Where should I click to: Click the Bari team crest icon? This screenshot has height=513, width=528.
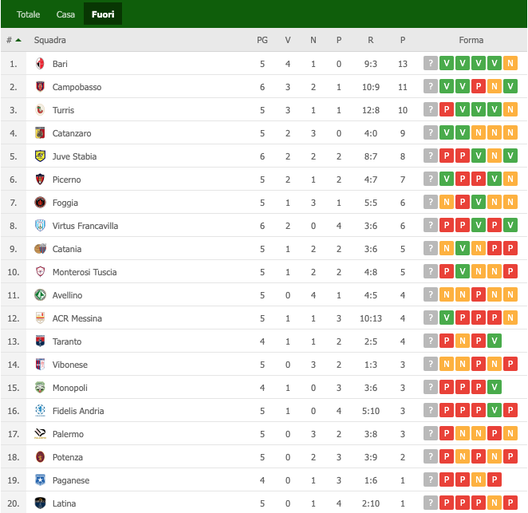[40, 64]
